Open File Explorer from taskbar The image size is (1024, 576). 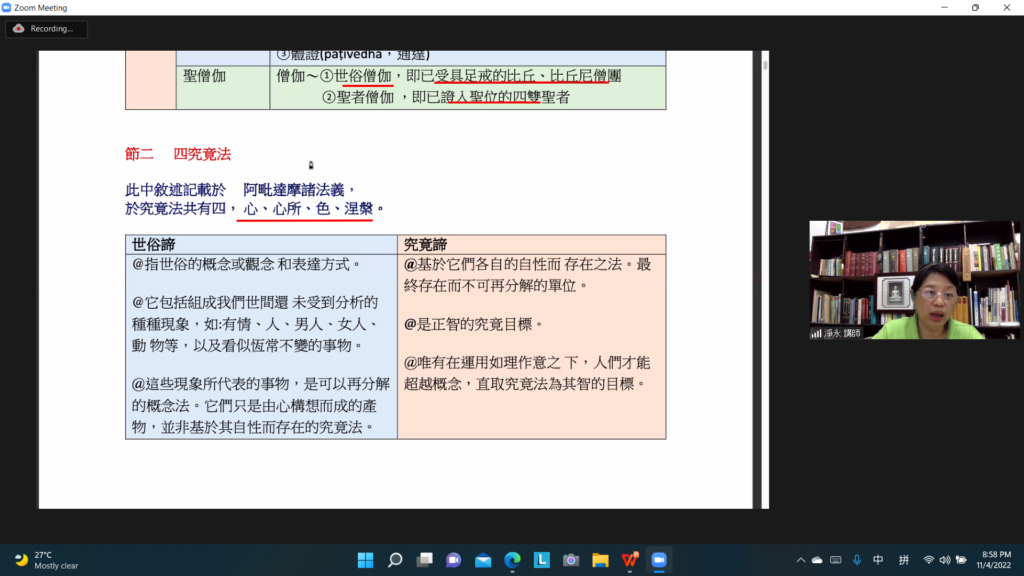[x=600, y=560]
